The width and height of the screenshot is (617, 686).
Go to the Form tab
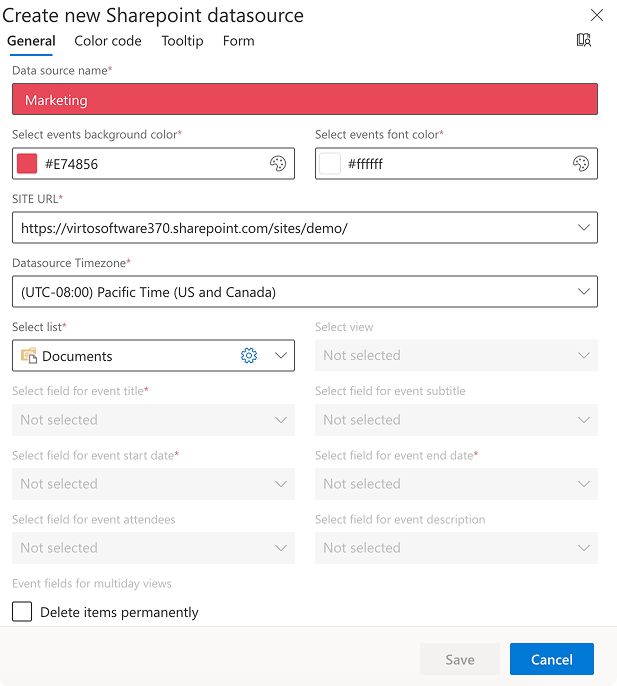click(238, 41)
